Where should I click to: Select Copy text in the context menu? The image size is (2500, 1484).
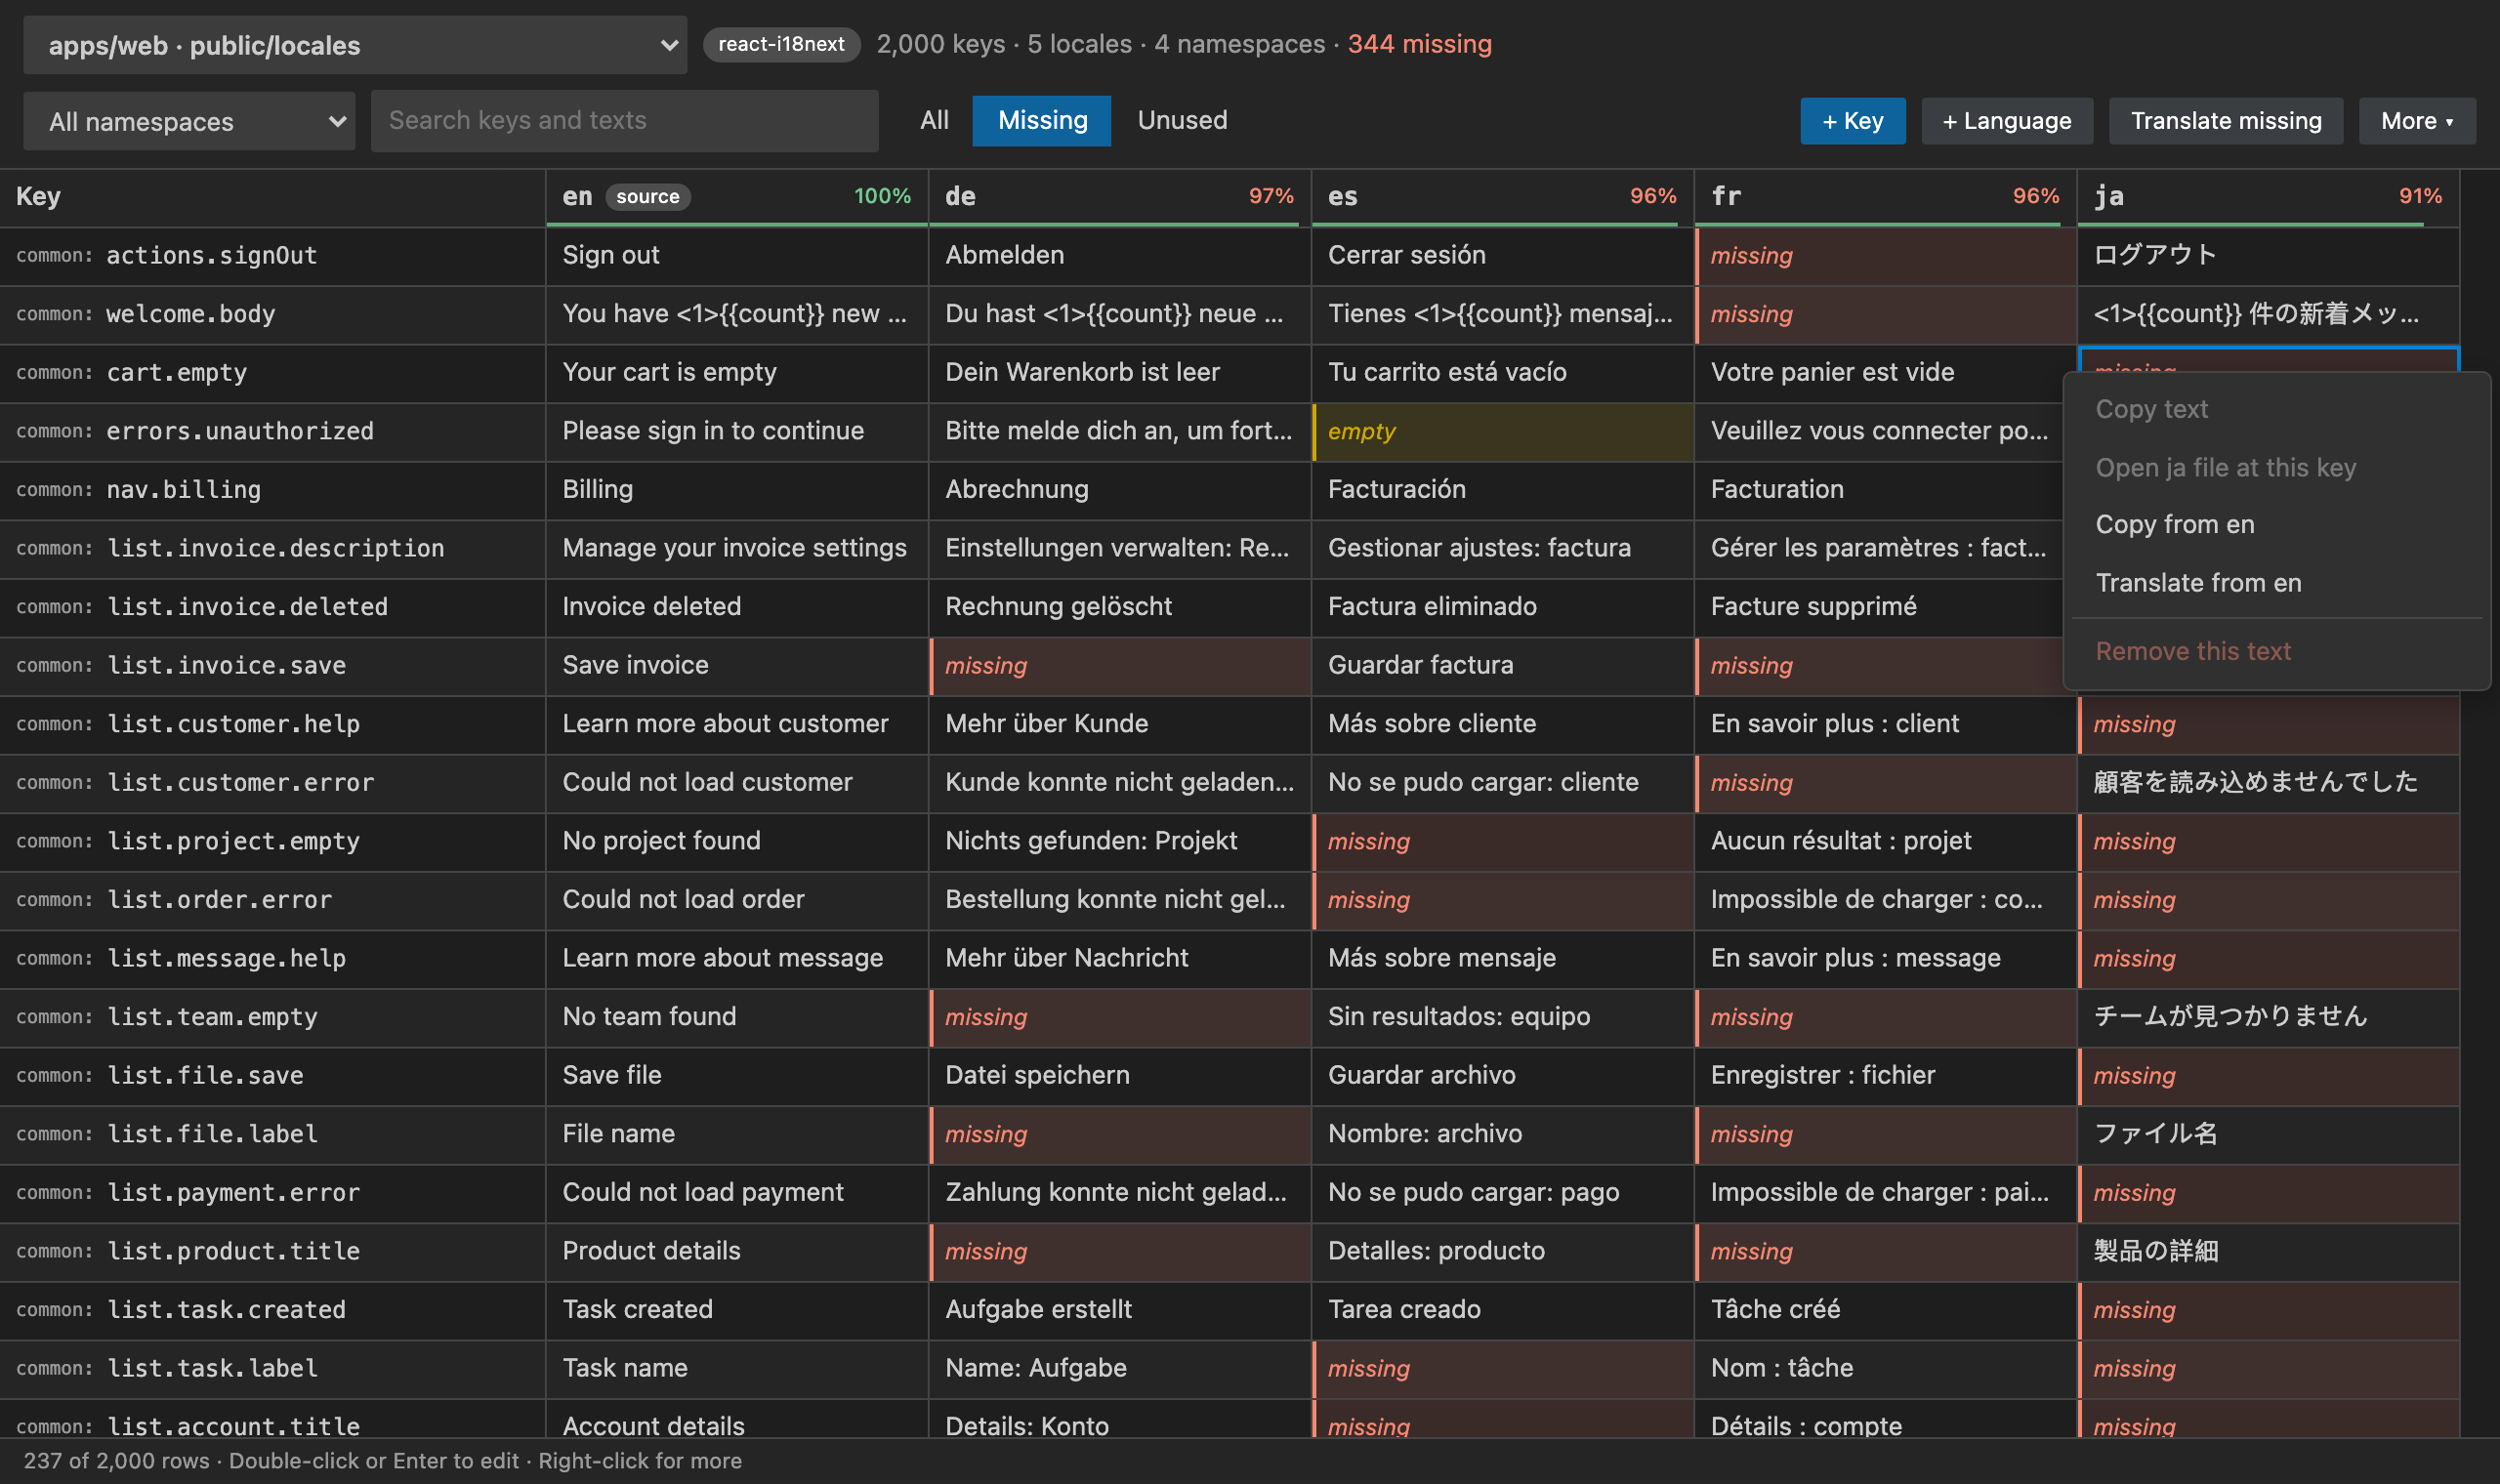(2276, 409)
